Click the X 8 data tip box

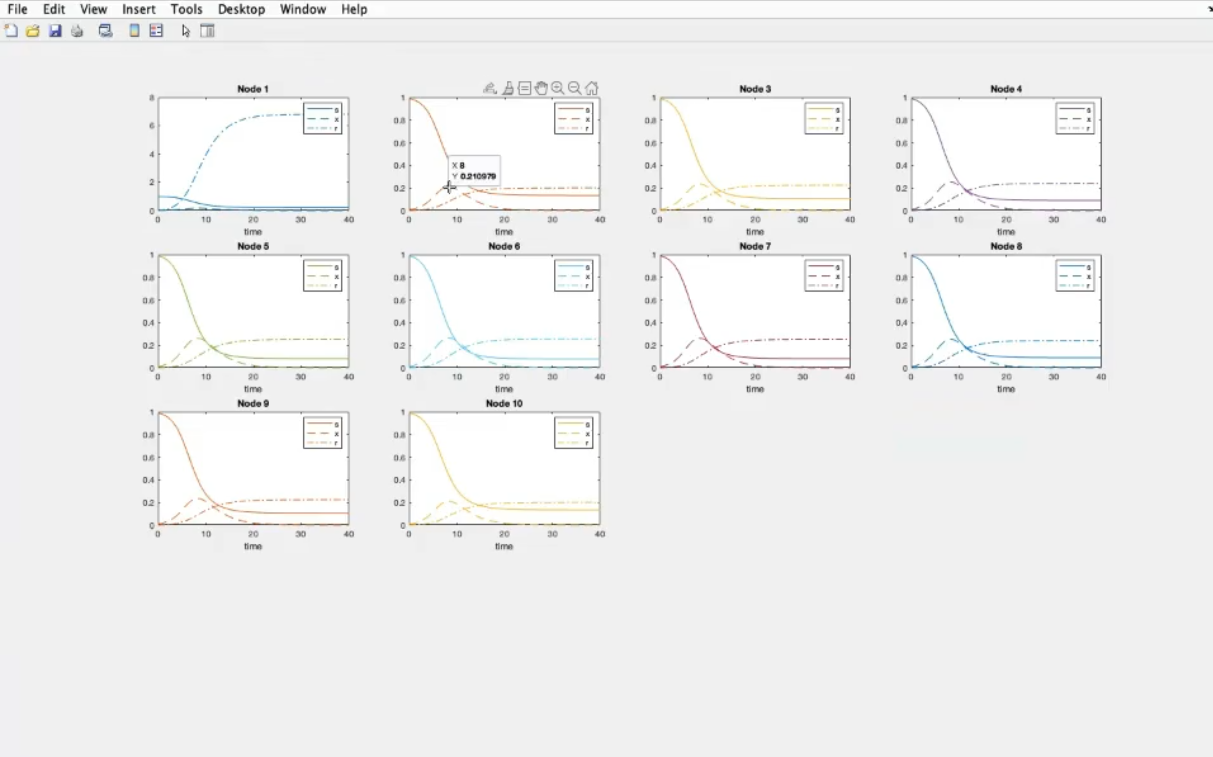pos(474,170)
